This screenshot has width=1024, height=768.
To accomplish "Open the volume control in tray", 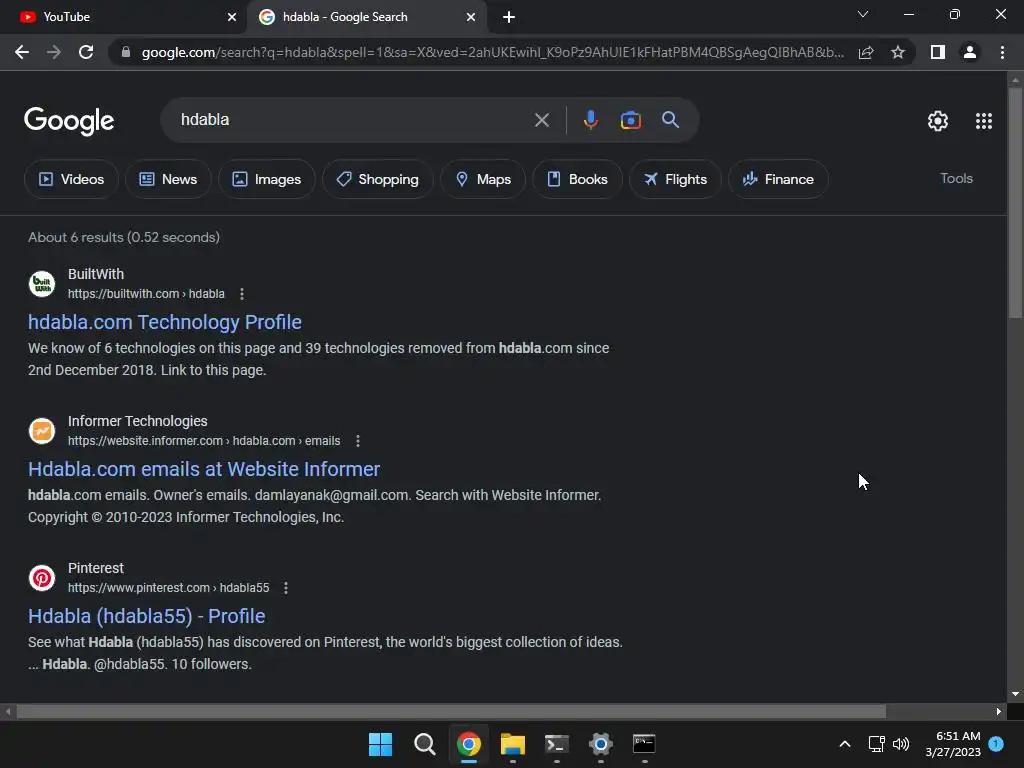I will [x=901, y=744].
